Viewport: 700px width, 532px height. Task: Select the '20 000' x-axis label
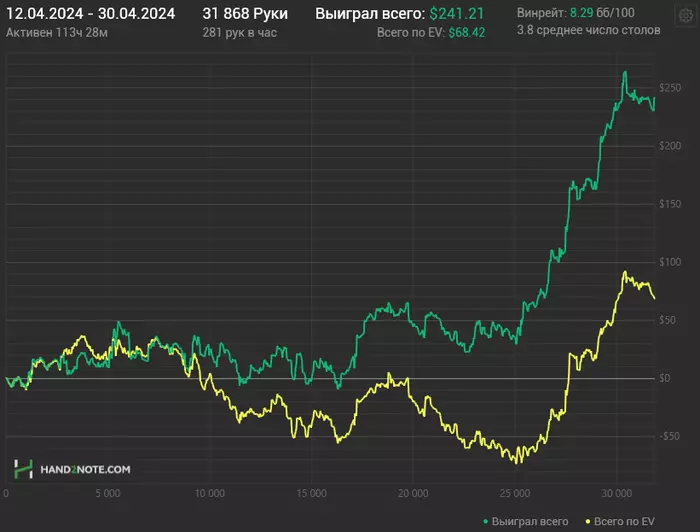coord(413,493)
